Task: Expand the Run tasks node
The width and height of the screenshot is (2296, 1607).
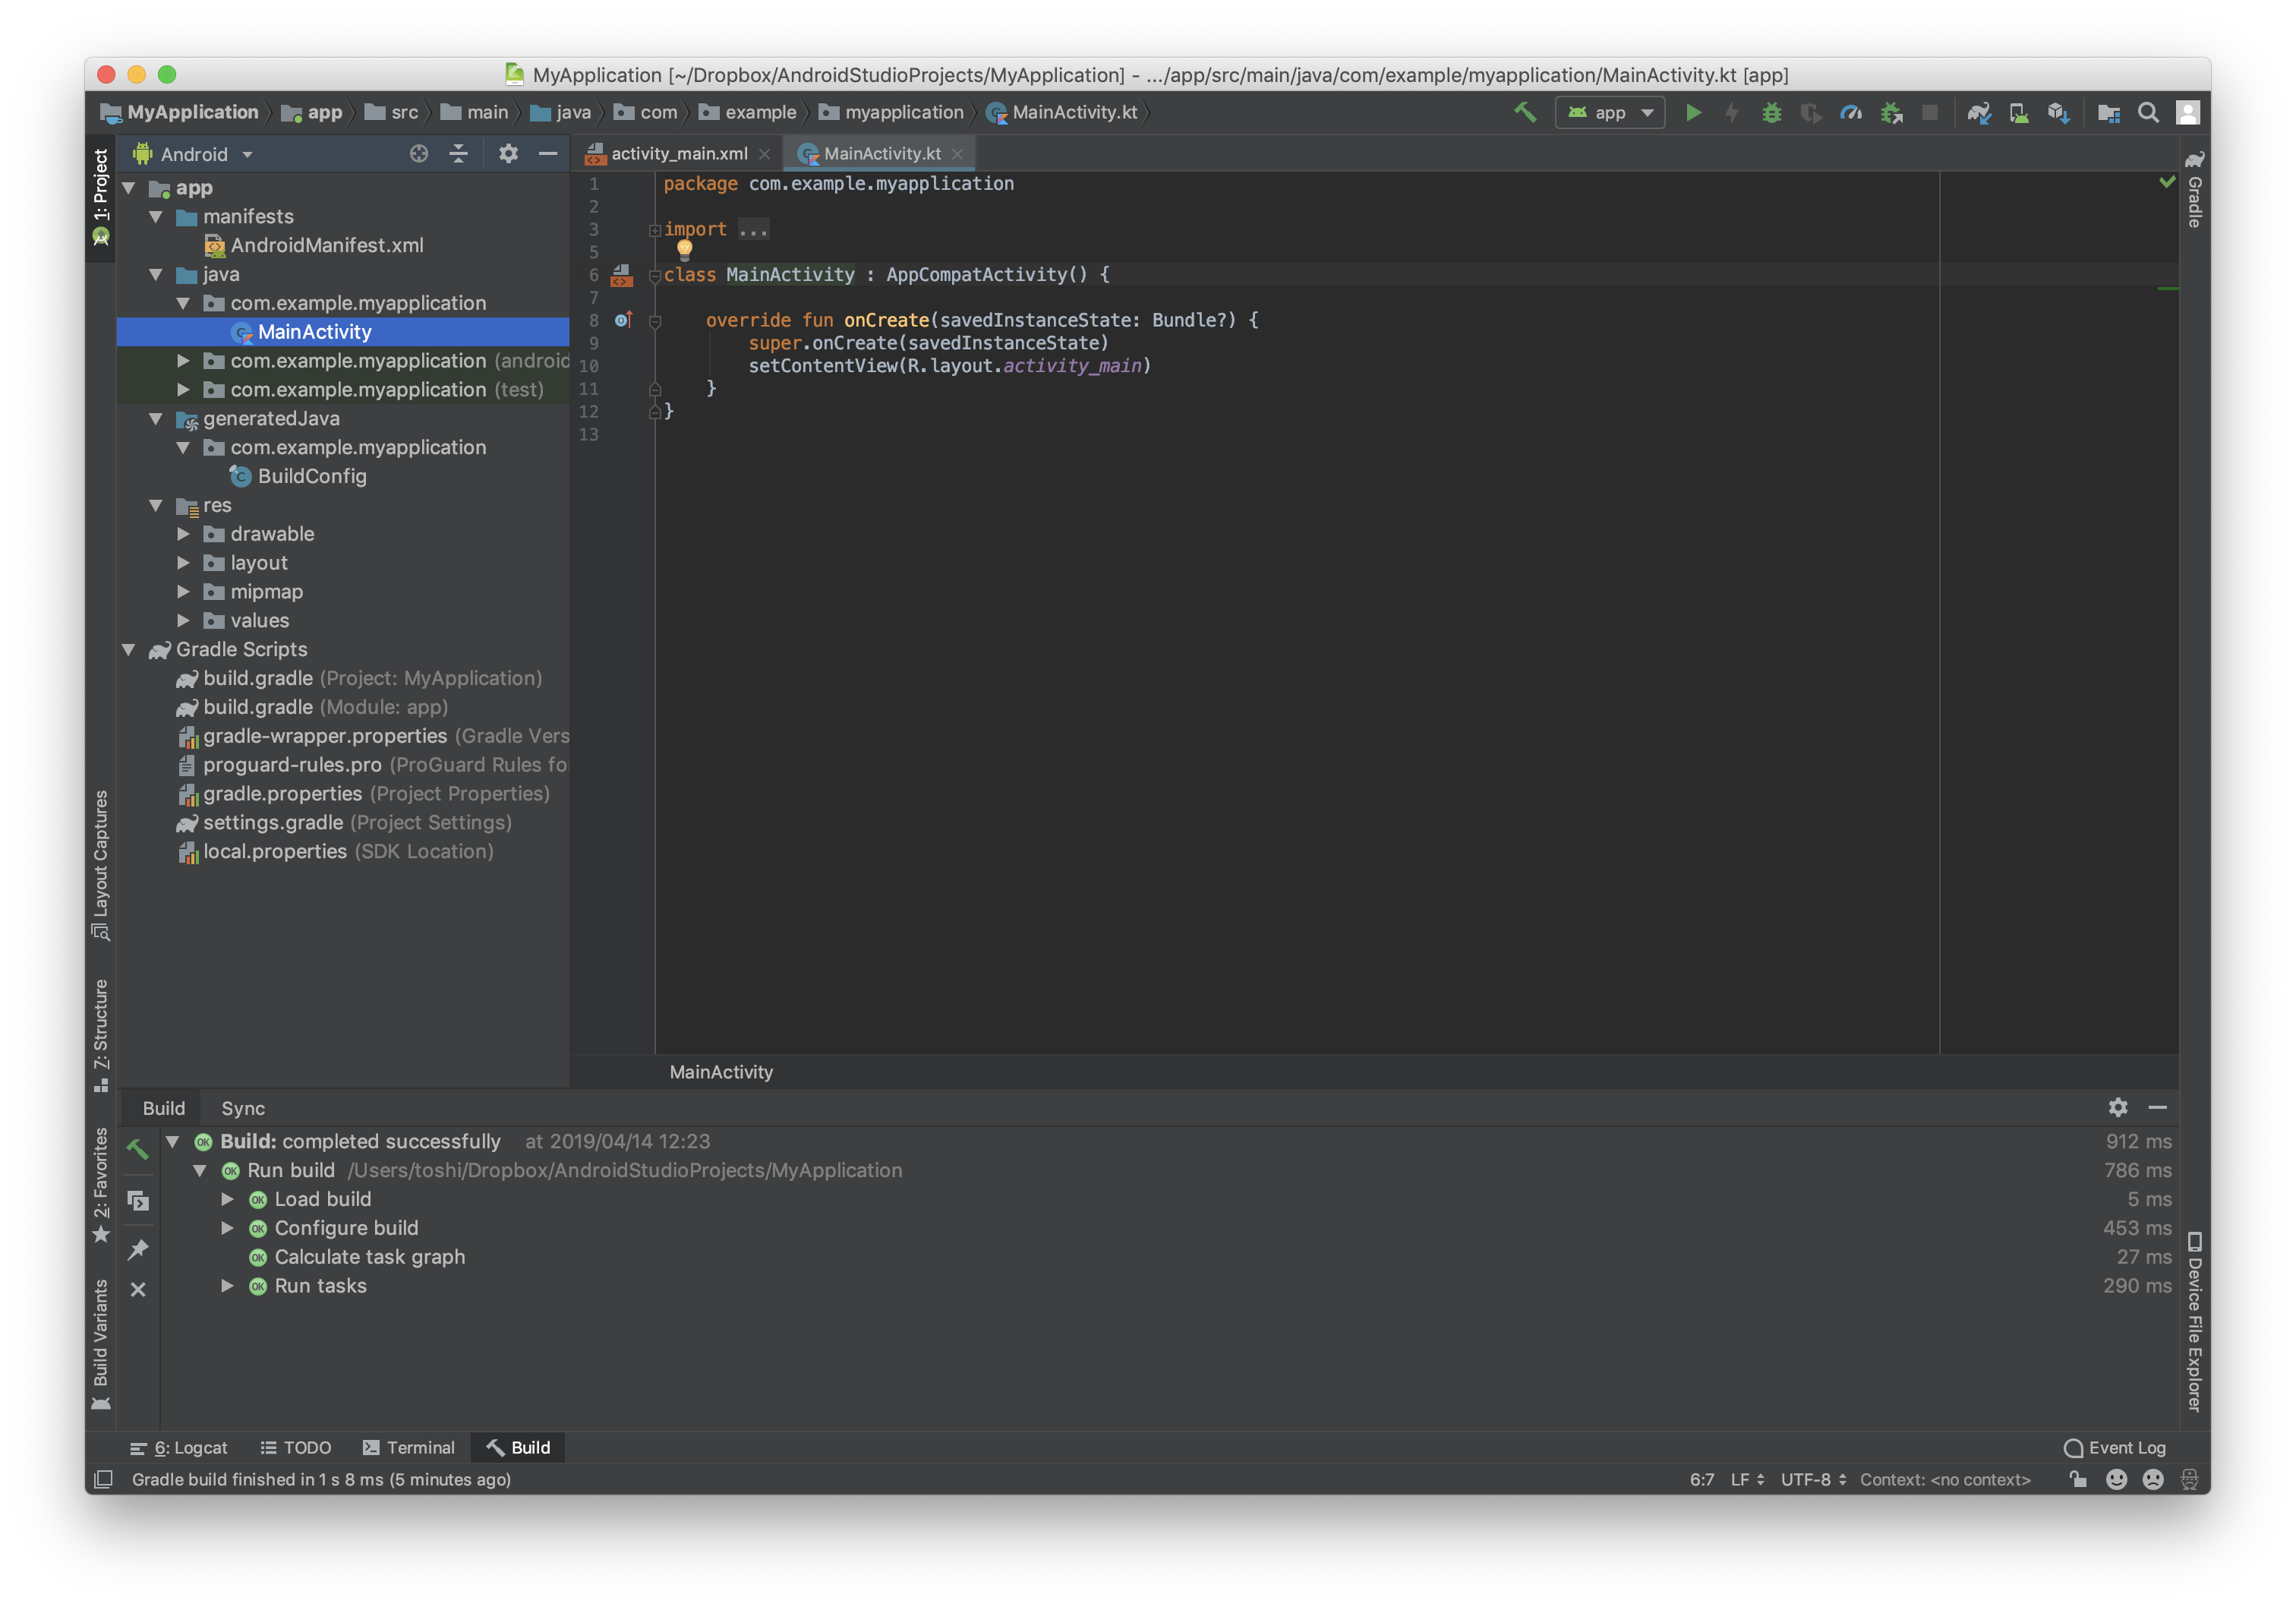Action: (x=228, y=1286)
